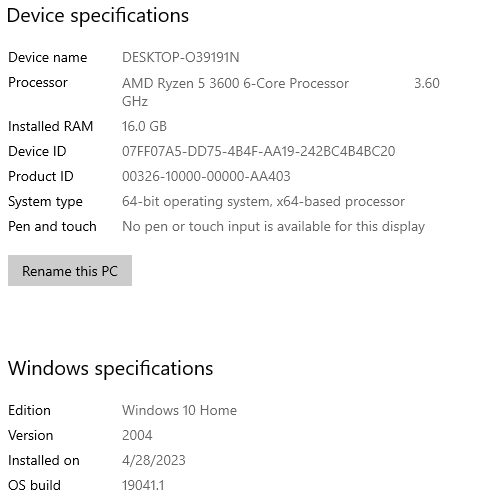The image size is (482, 501).
Task: Select the Device ID value string
Action: (x=259, y=151)
